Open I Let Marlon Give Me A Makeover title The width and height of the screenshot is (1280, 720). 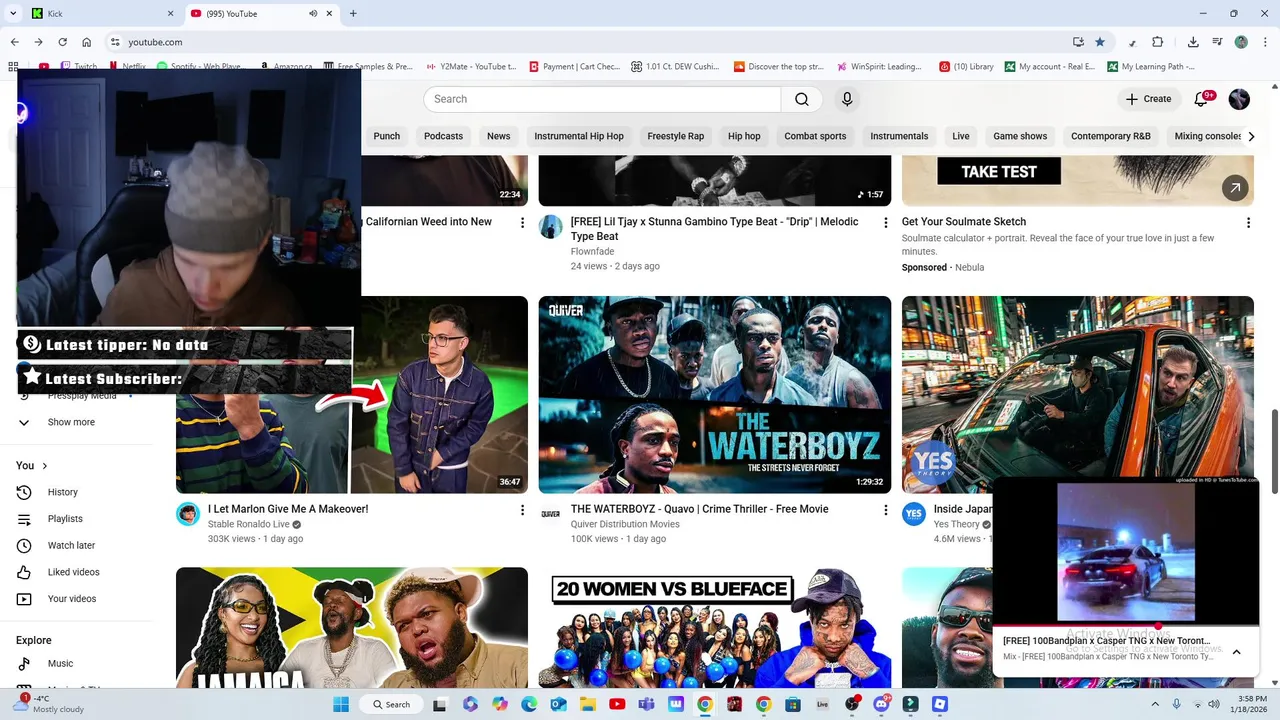288,509
